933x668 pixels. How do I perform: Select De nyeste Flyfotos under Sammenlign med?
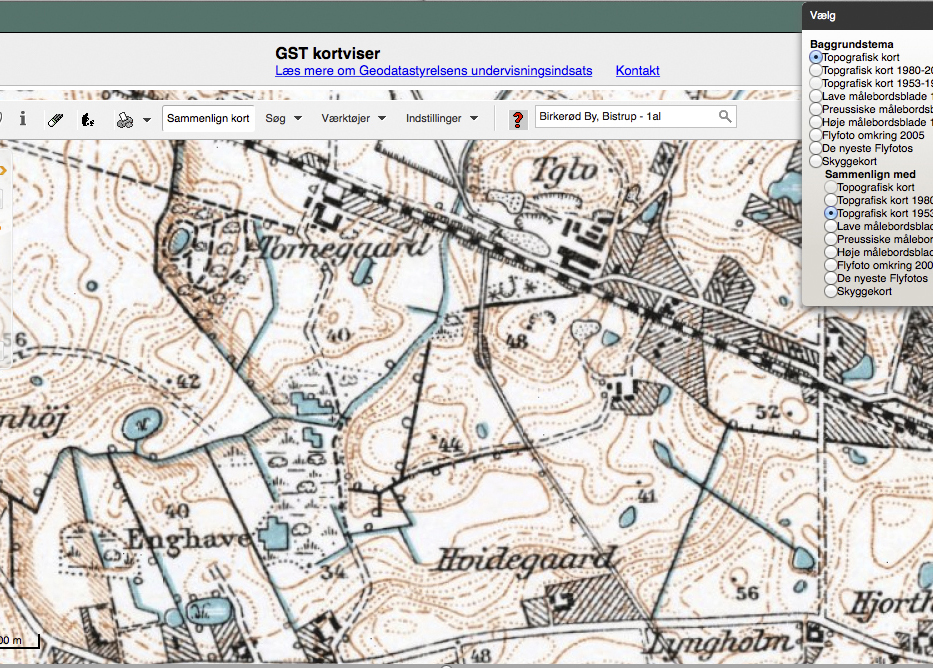[831, 278]
